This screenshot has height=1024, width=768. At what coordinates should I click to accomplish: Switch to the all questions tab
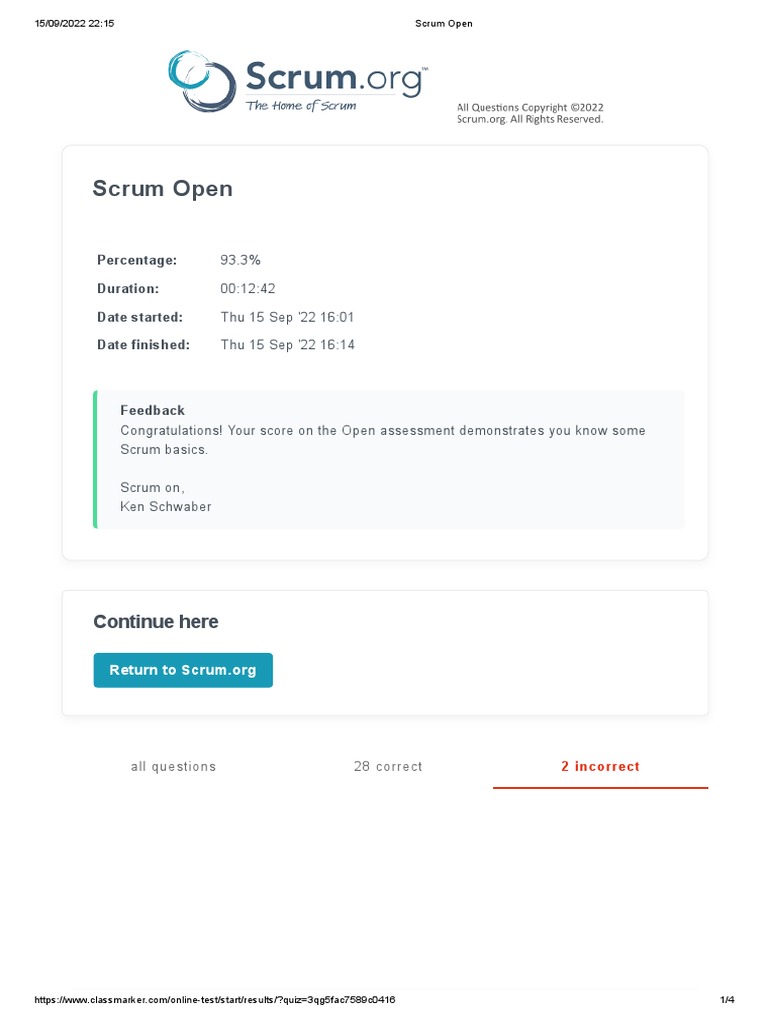coord(173,767)
